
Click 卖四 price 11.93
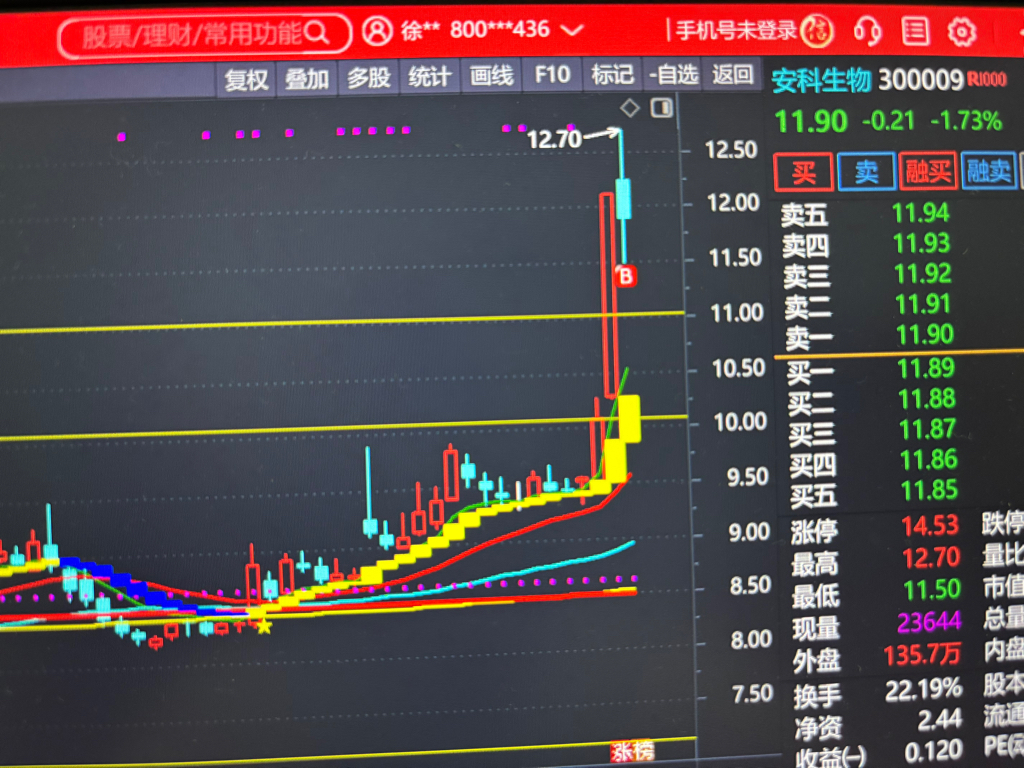(x=921, y=244)
